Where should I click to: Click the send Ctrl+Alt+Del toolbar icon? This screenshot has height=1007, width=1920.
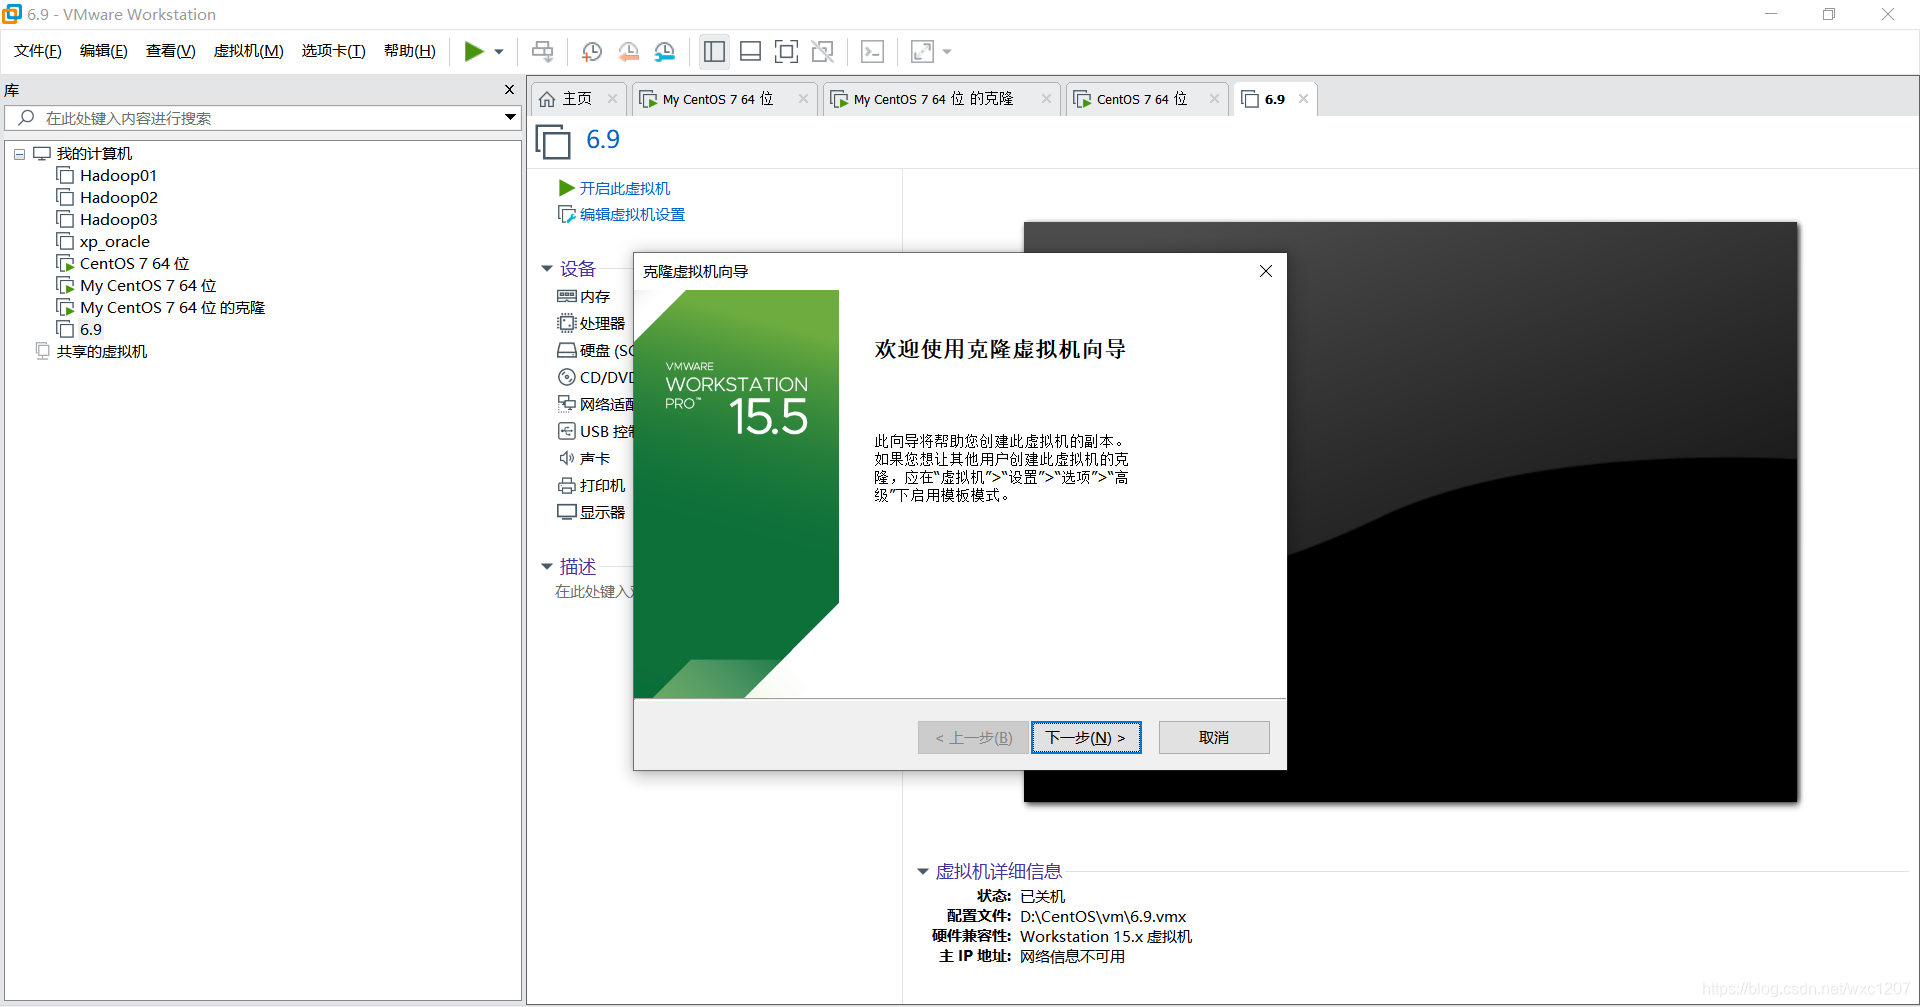[543, 51]
